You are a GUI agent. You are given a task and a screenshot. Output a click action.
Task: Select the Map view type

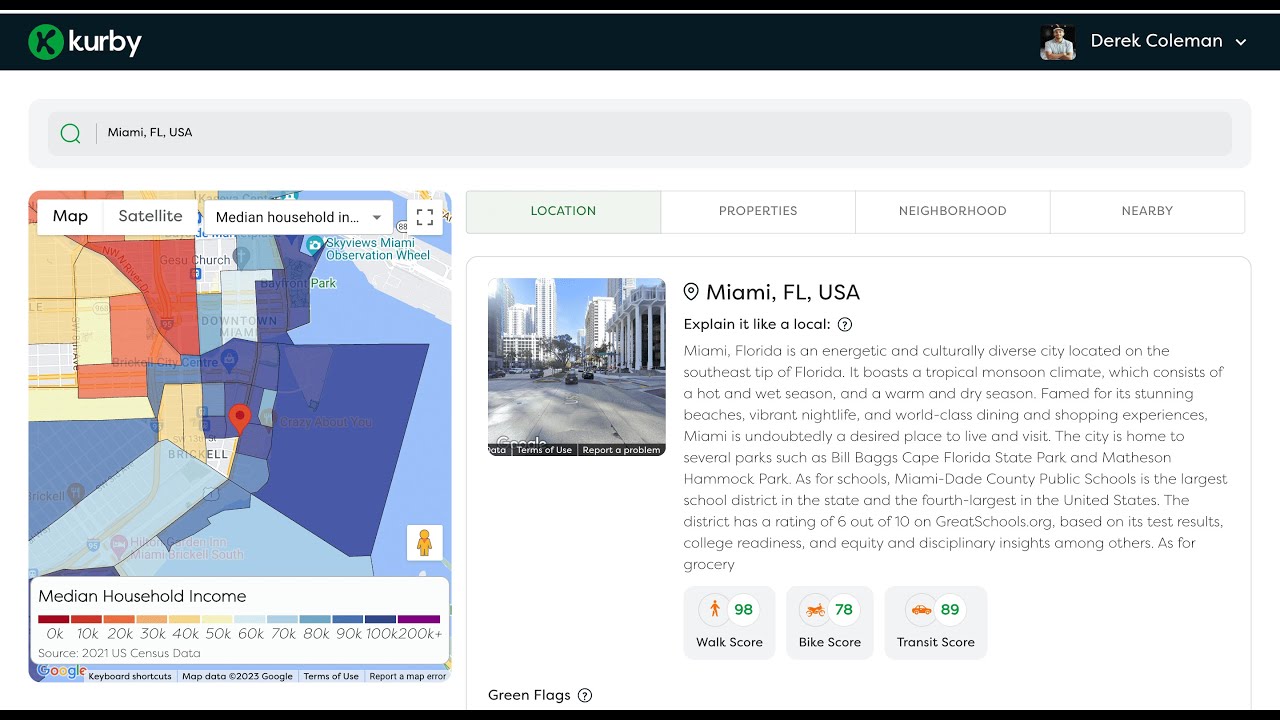click(70, 216)
